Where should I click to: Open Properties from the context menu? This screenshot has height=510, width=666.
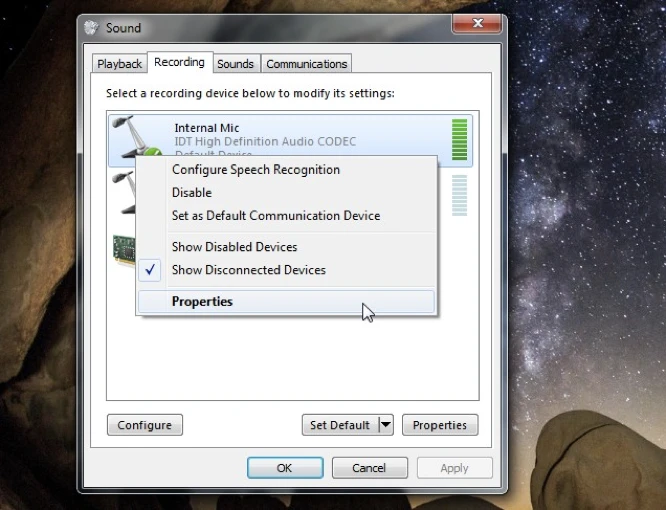point(202,302)
